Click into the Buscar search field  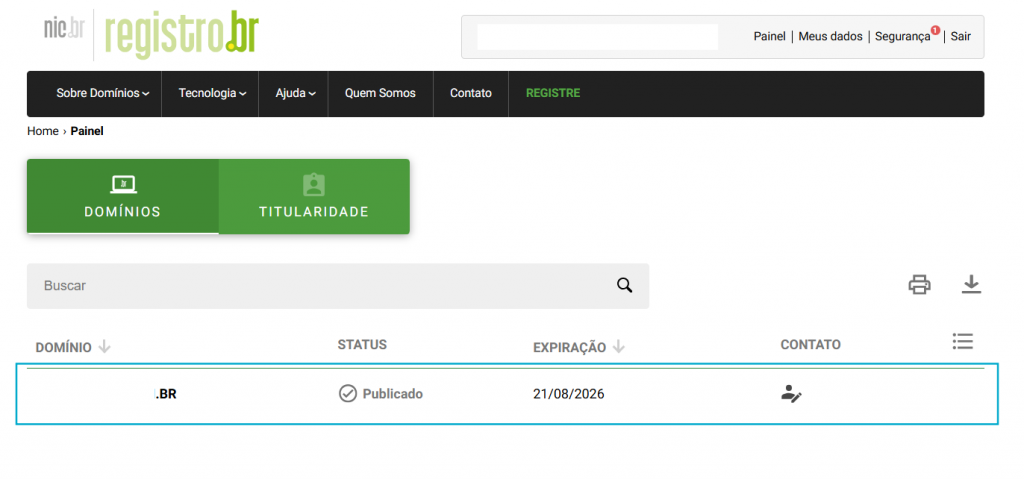click(320, 286)
